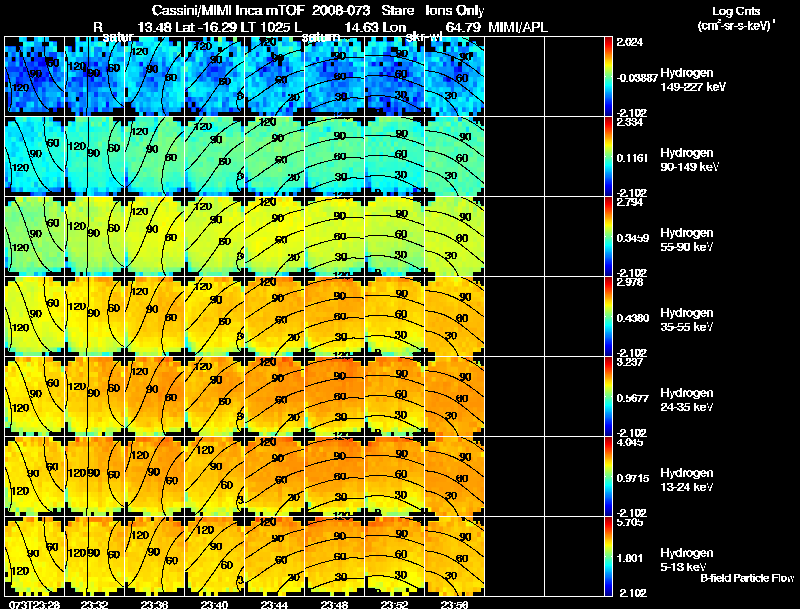
Task: Click the '23:40' time axis label
Action: tap(214, 604)
